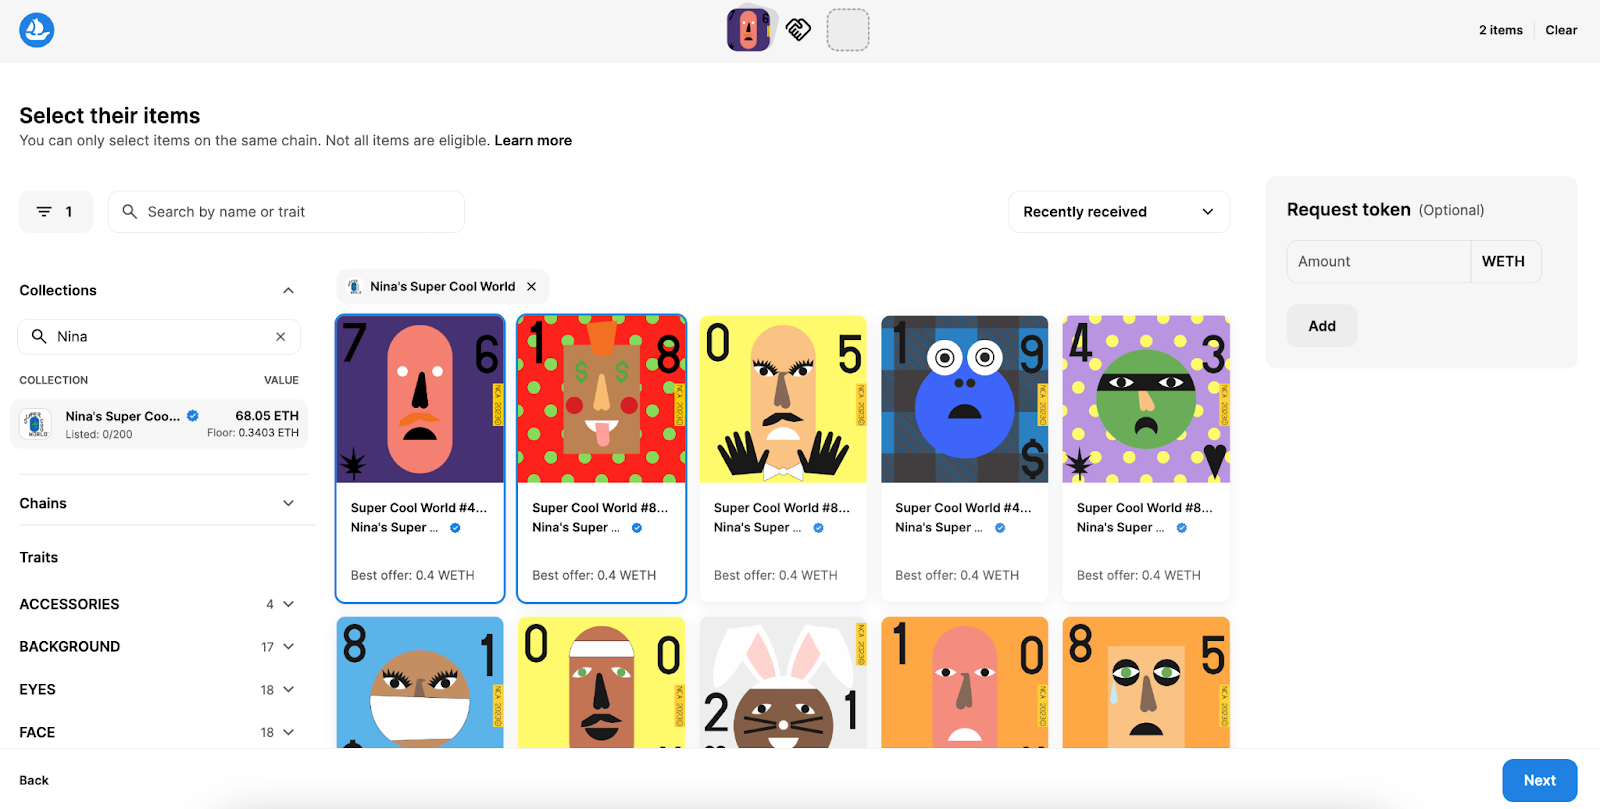Expand the Chains section
Screen dimensions: 1600x809
pyautogui.click(x=288, y=504)
